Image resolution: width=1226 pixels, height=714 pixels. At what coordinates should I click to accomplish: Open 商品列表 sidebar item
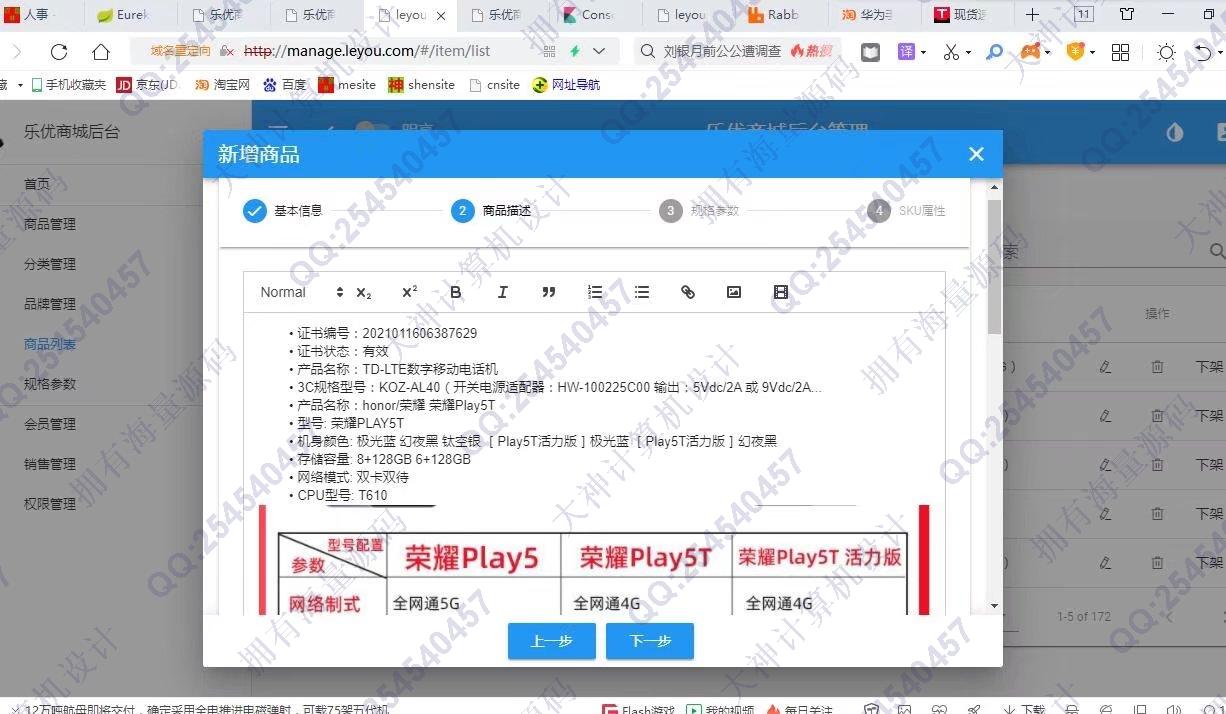[x=50, y=344]
